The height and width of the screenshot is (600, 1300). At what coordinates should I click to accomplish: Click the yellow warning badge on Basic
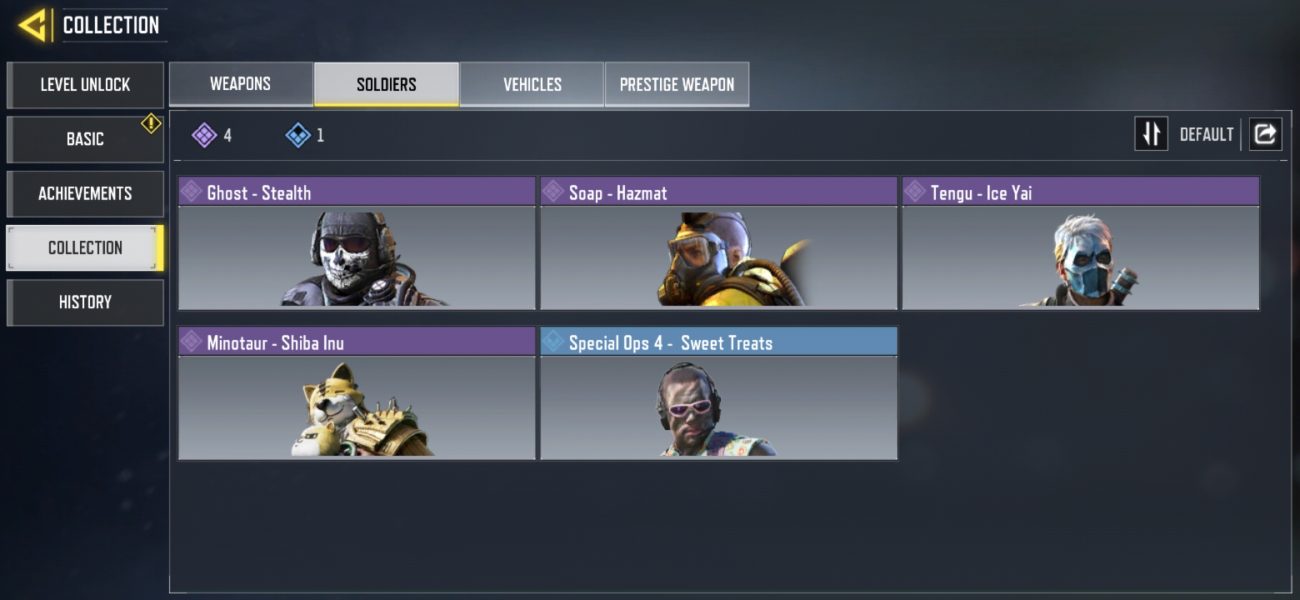(151, 123)
